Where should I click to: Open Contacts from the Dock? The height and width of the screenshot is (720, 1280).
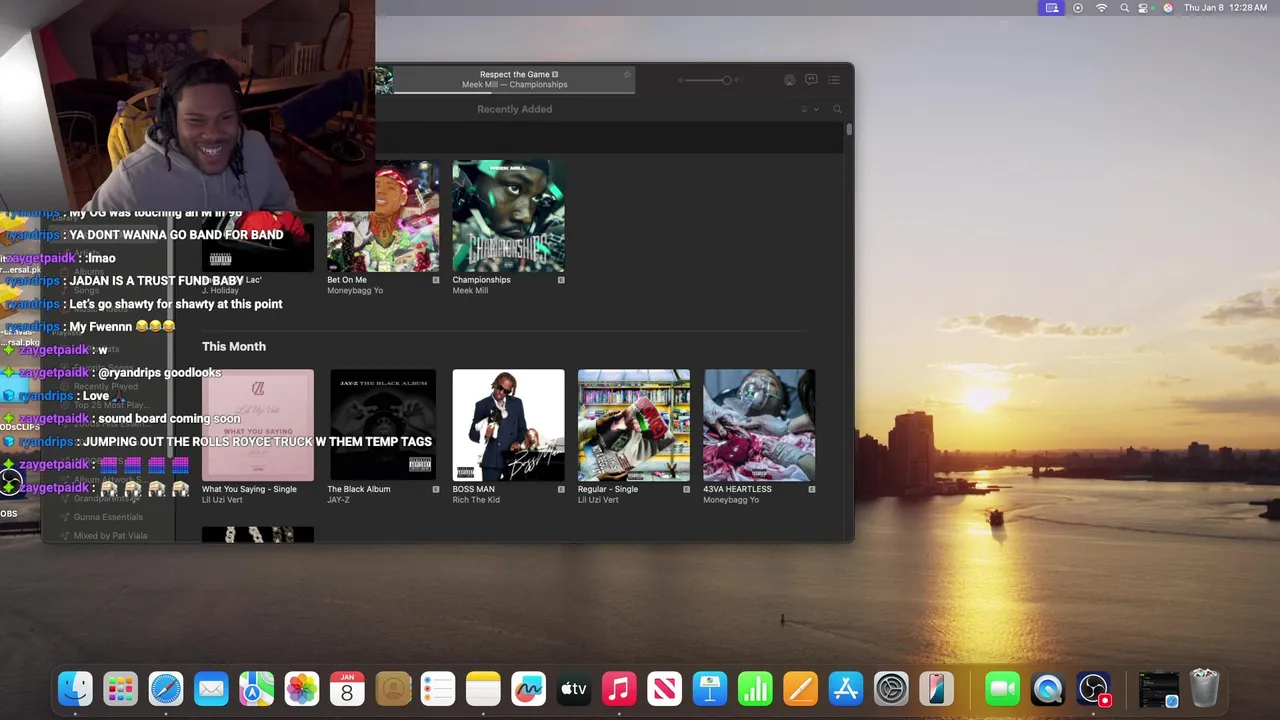393,688
